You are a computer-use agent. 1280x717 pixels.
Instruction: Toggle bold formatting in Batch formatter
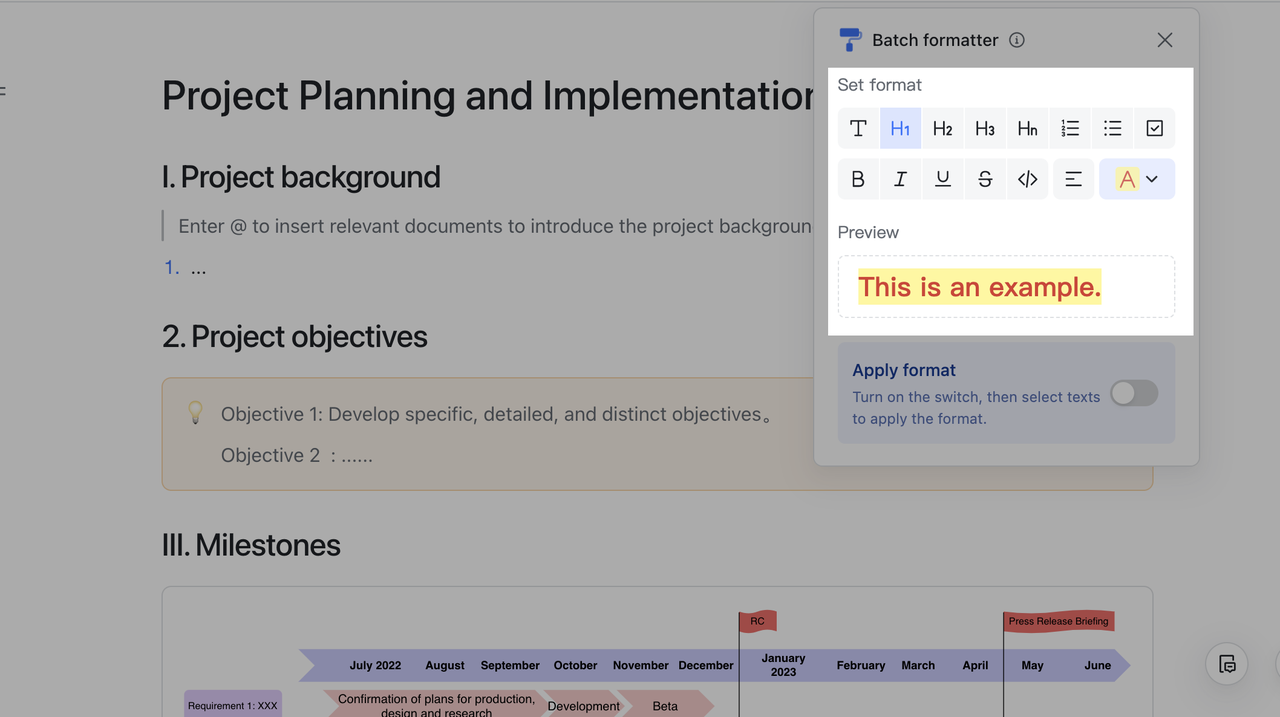(858, 179)
